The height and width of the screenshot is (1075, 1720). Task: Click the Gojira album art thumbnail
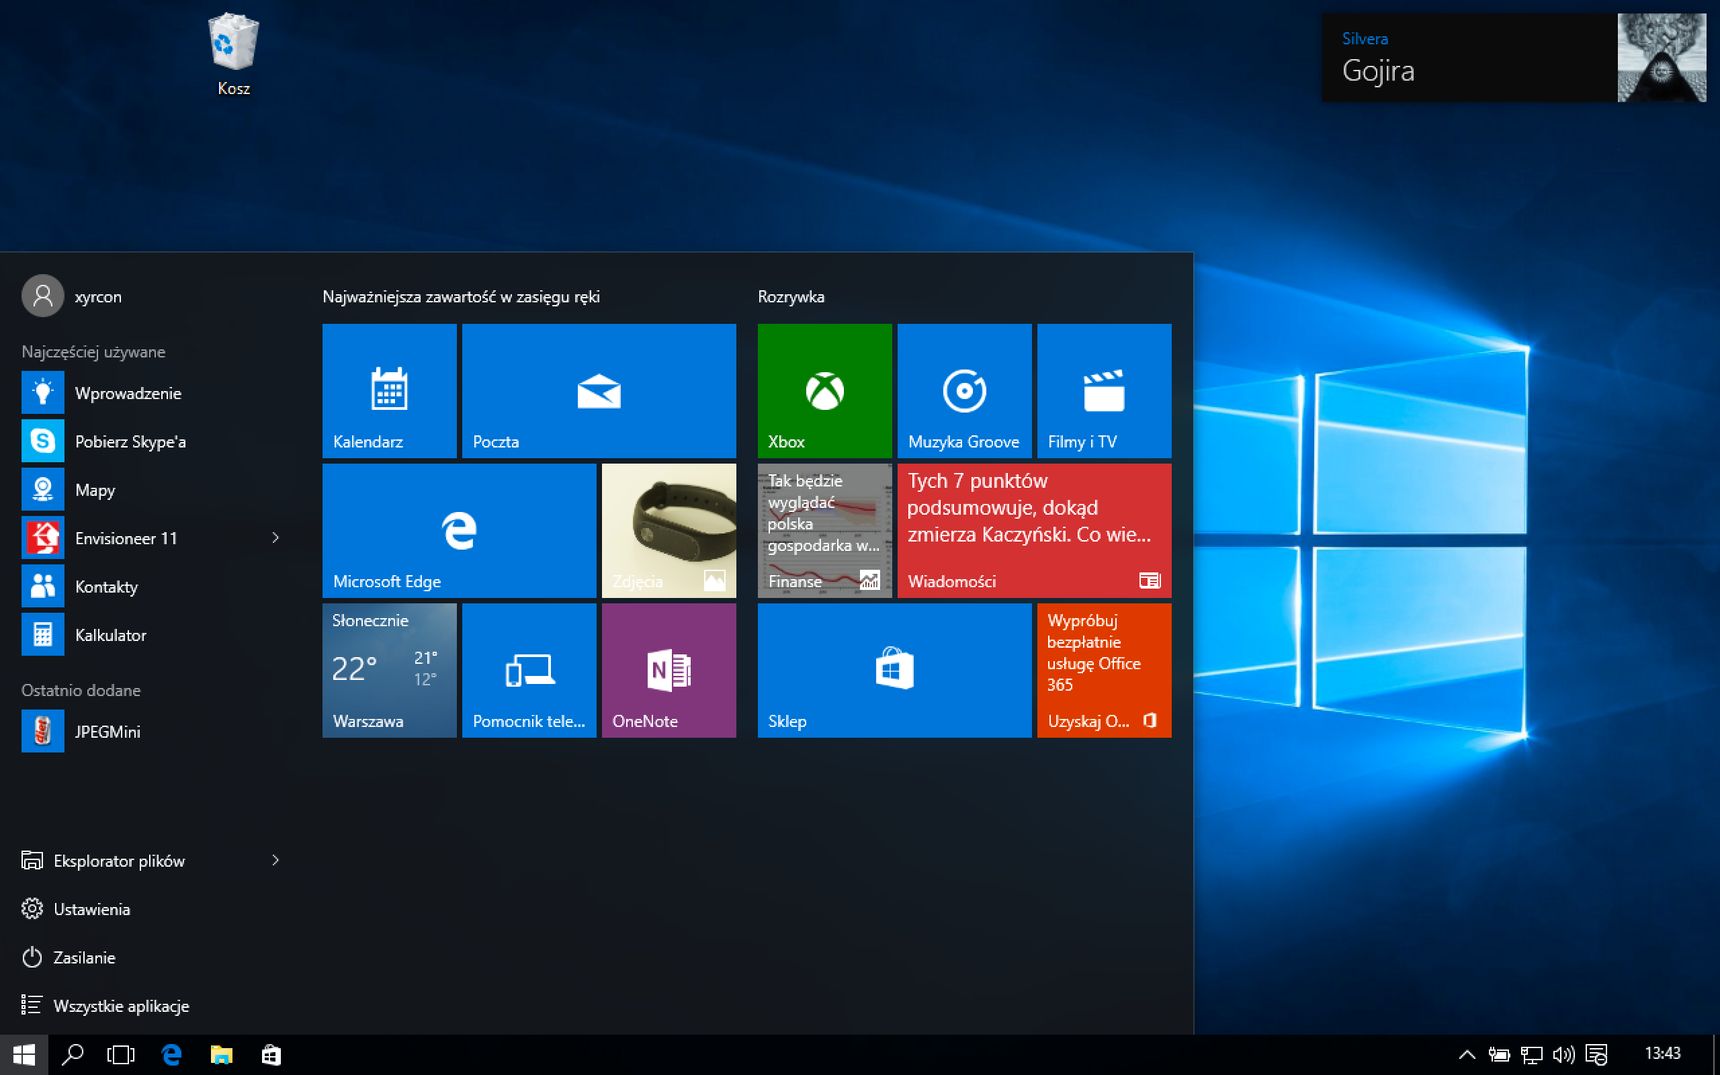1662,57
